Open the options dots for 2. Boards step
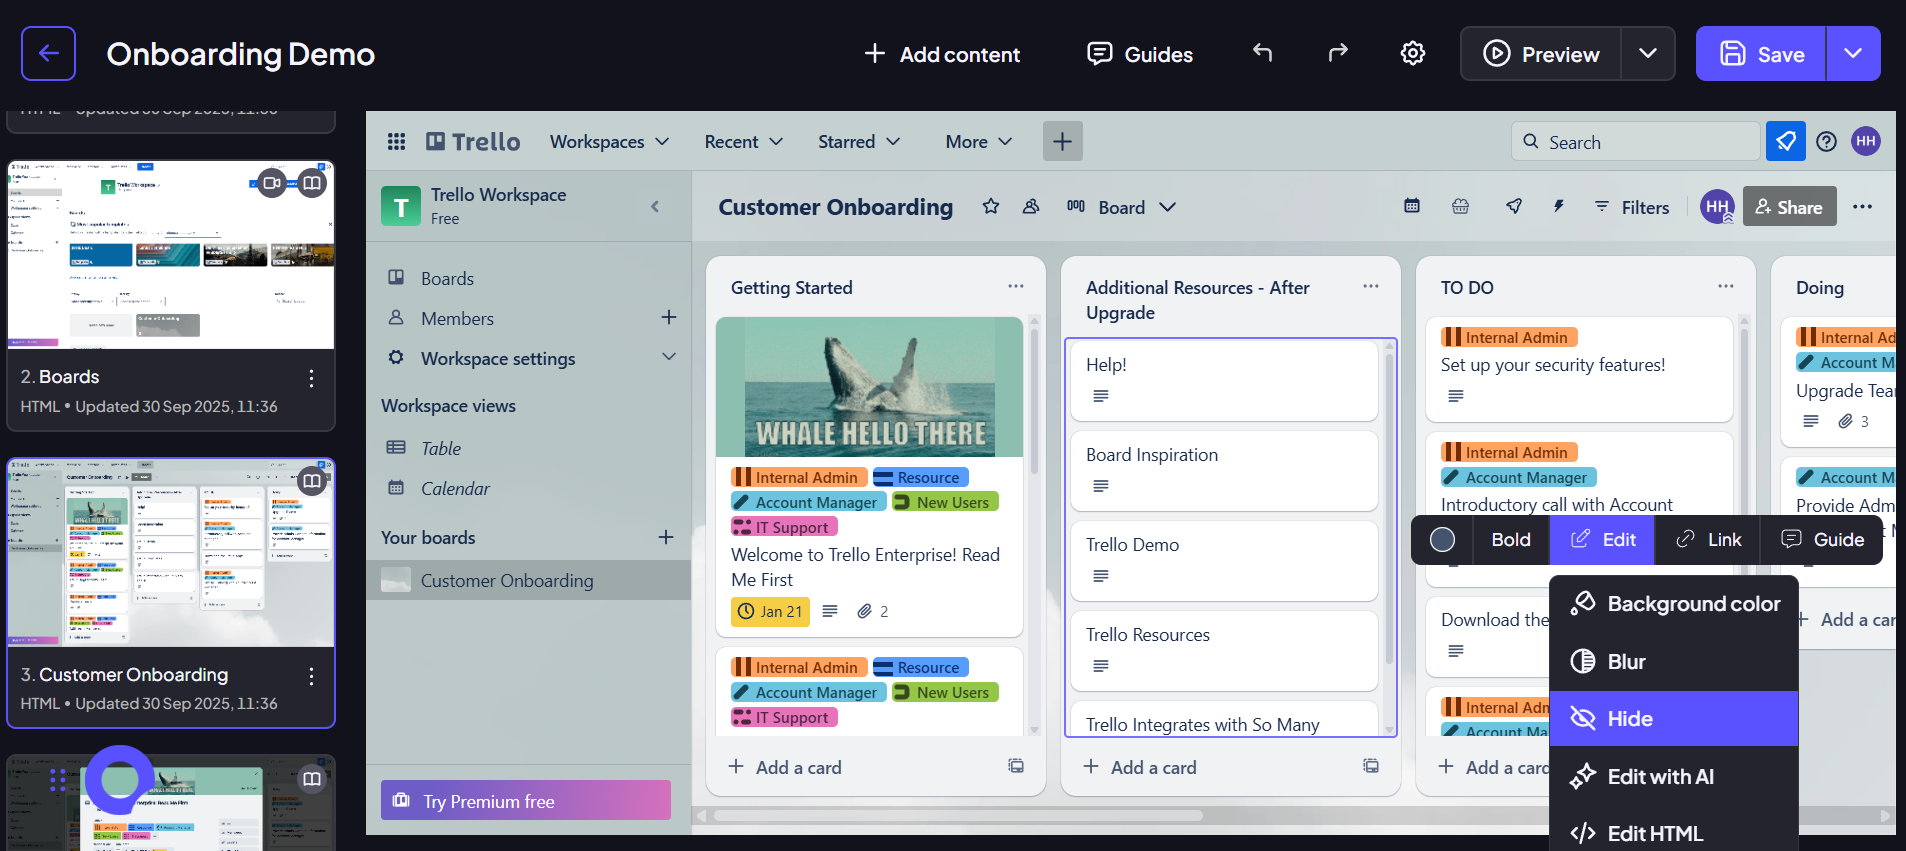The width and height of the screenshot is (1906, 851). click(x=312, y=378)
